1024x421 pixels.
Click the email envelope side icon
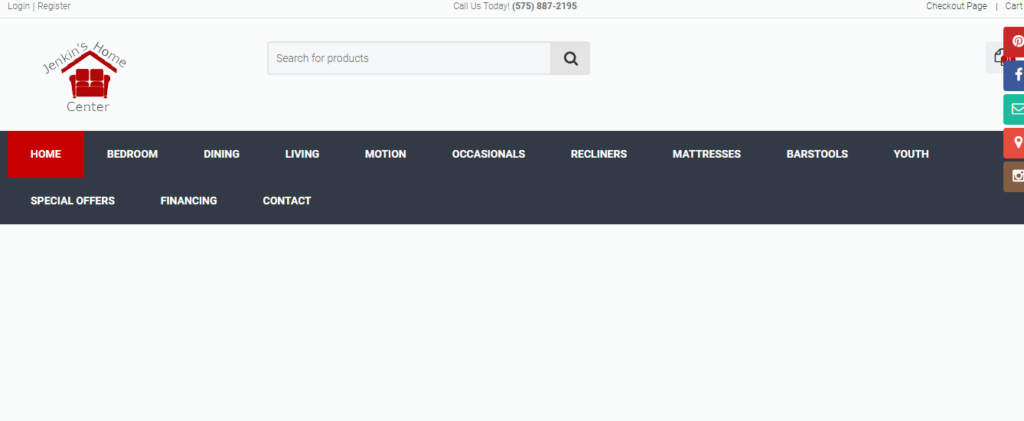pos(1016,109)
